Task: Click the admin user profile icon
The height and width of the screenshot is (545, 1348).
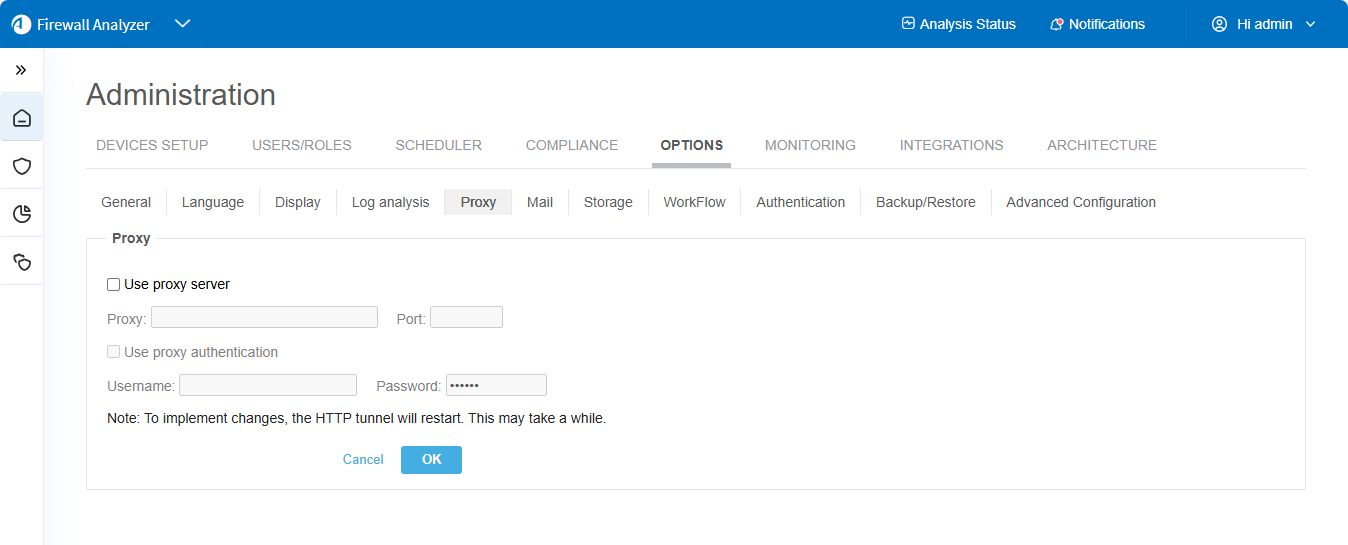Action: [x=1219, y=24]
